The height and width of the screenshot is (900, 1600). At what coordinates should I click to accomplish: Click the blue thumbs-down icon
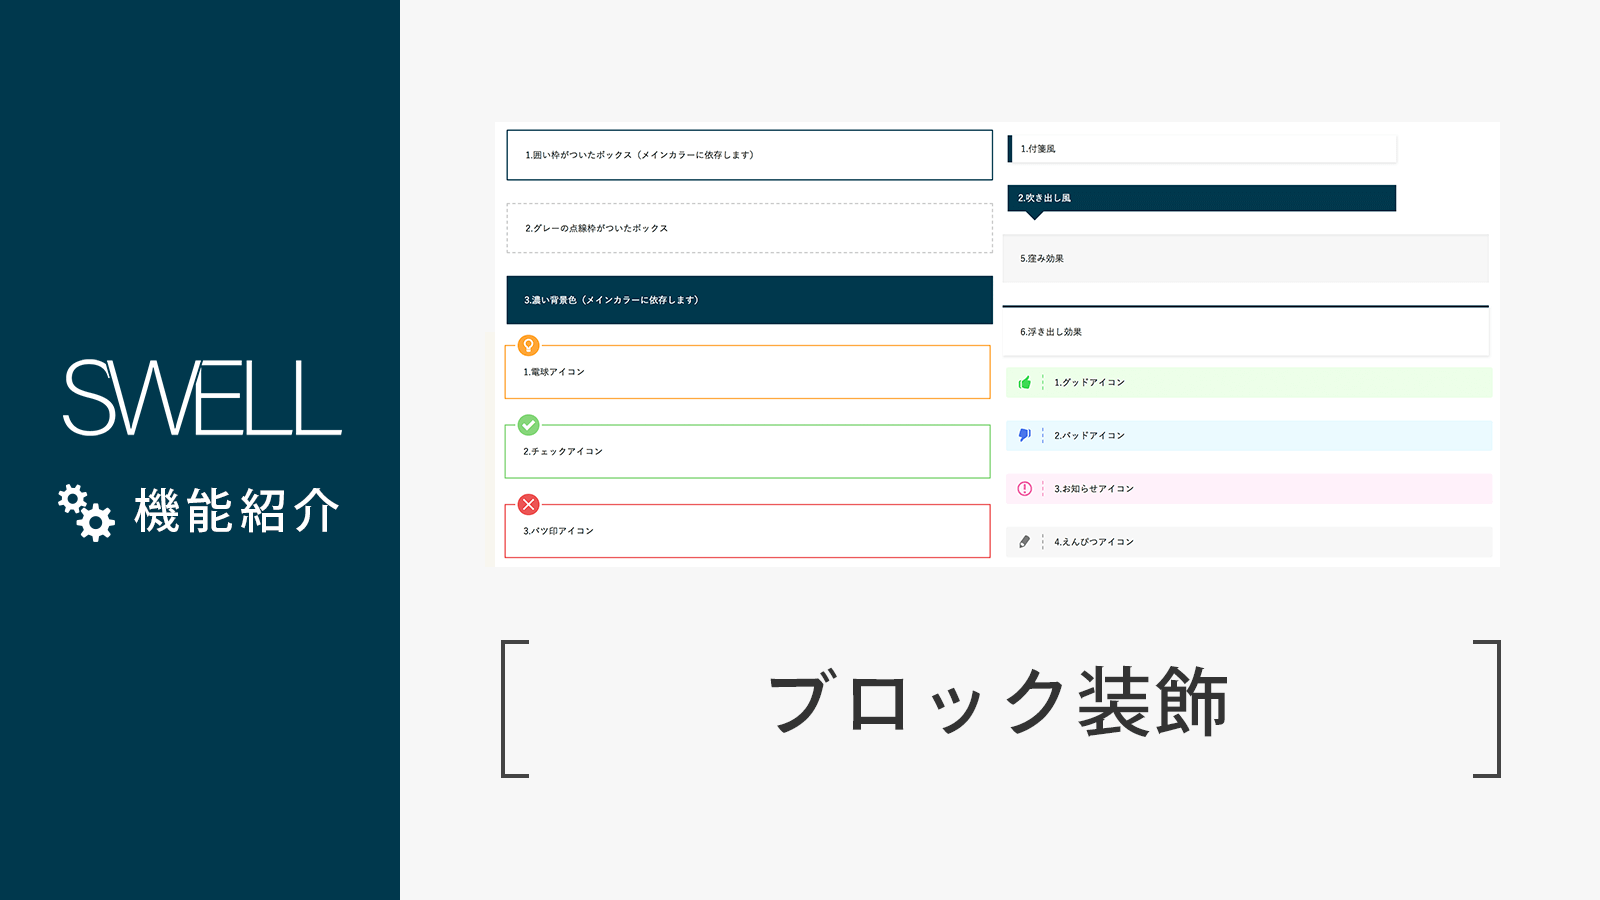(1024, 435)
